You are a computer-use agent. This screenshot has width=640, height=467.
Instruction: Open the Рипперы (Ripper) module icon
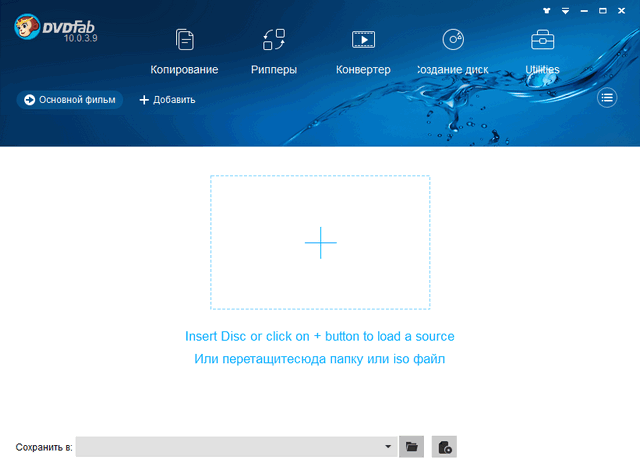(x=274, y=40)
